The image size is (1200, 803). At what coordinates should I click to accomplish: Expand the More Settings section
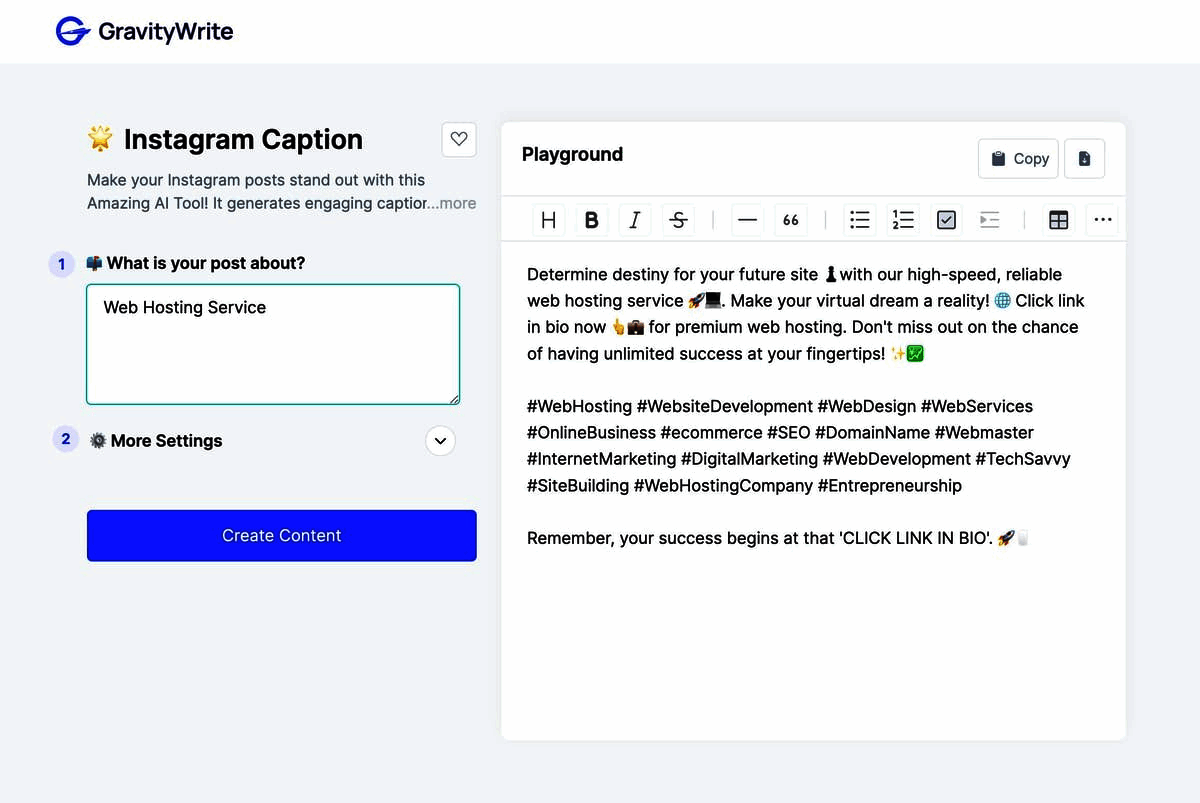coord(440,440)
